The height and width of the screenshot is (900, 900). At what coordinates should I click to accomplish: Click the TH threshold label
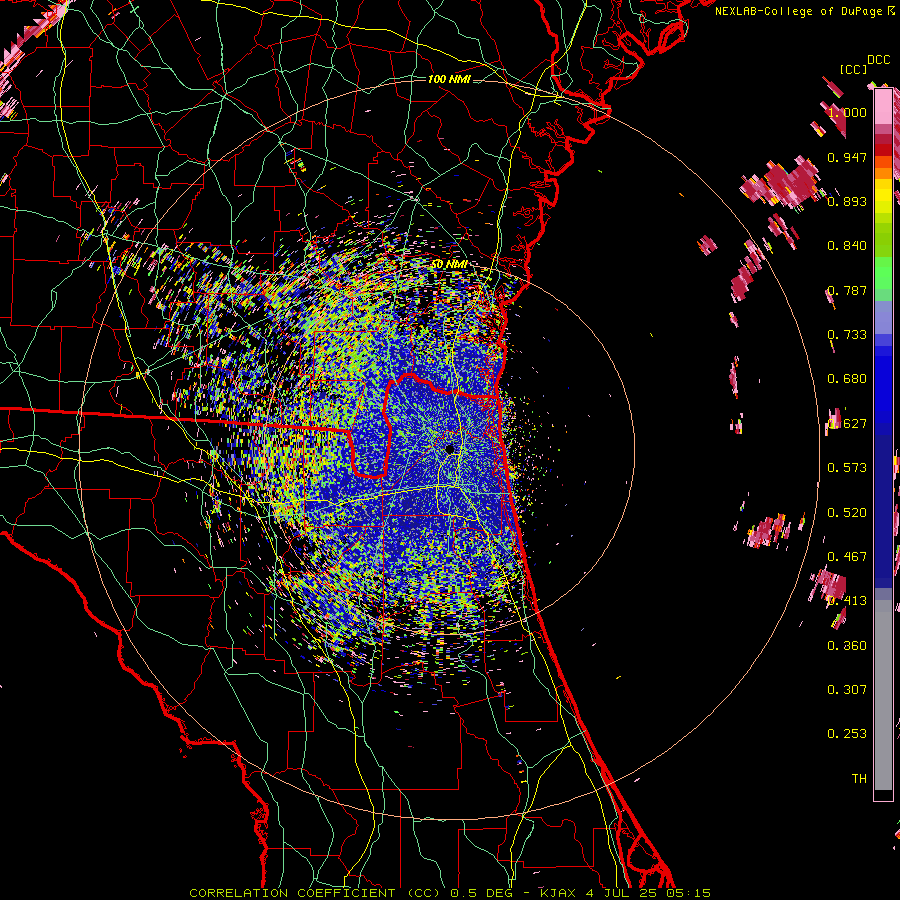tap(859, 779)
